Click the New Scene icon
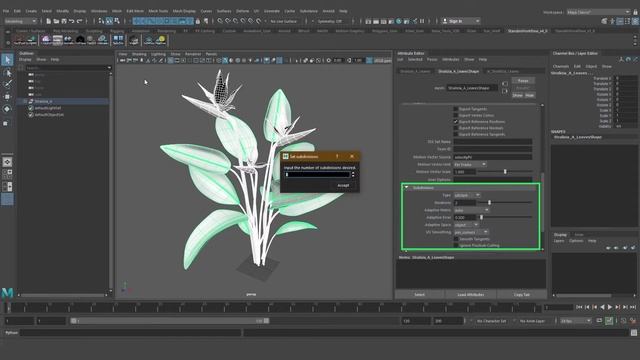Screen dimensions: 640x360 (x=49, y=21)
